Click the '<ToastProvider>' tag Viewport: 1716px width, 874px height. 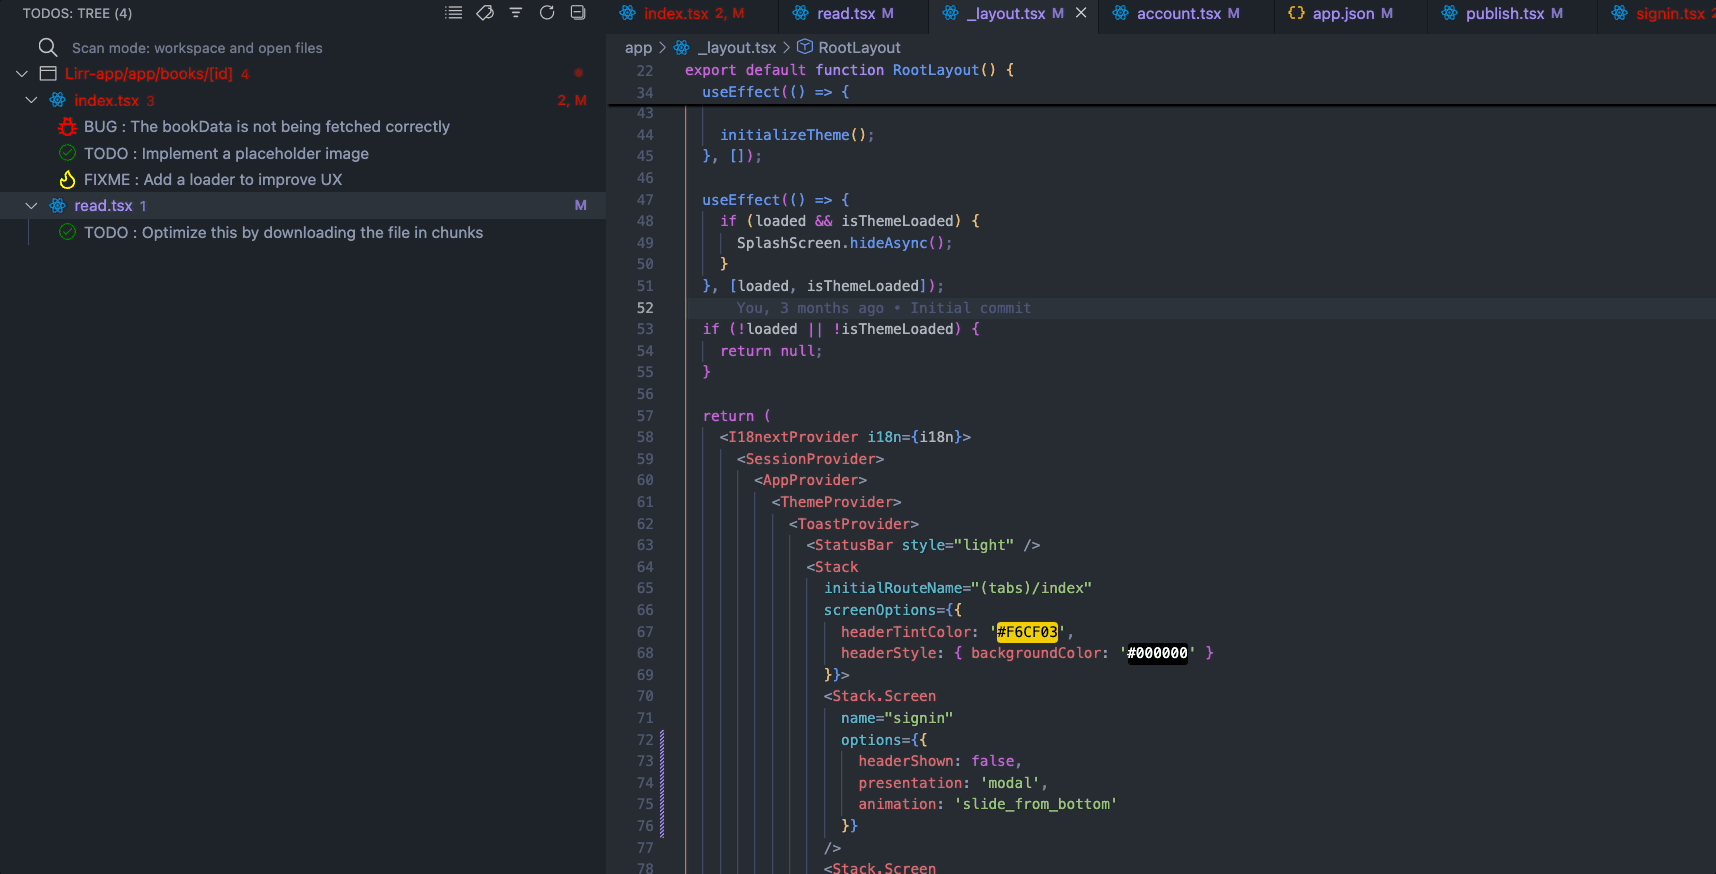[854, 524]
